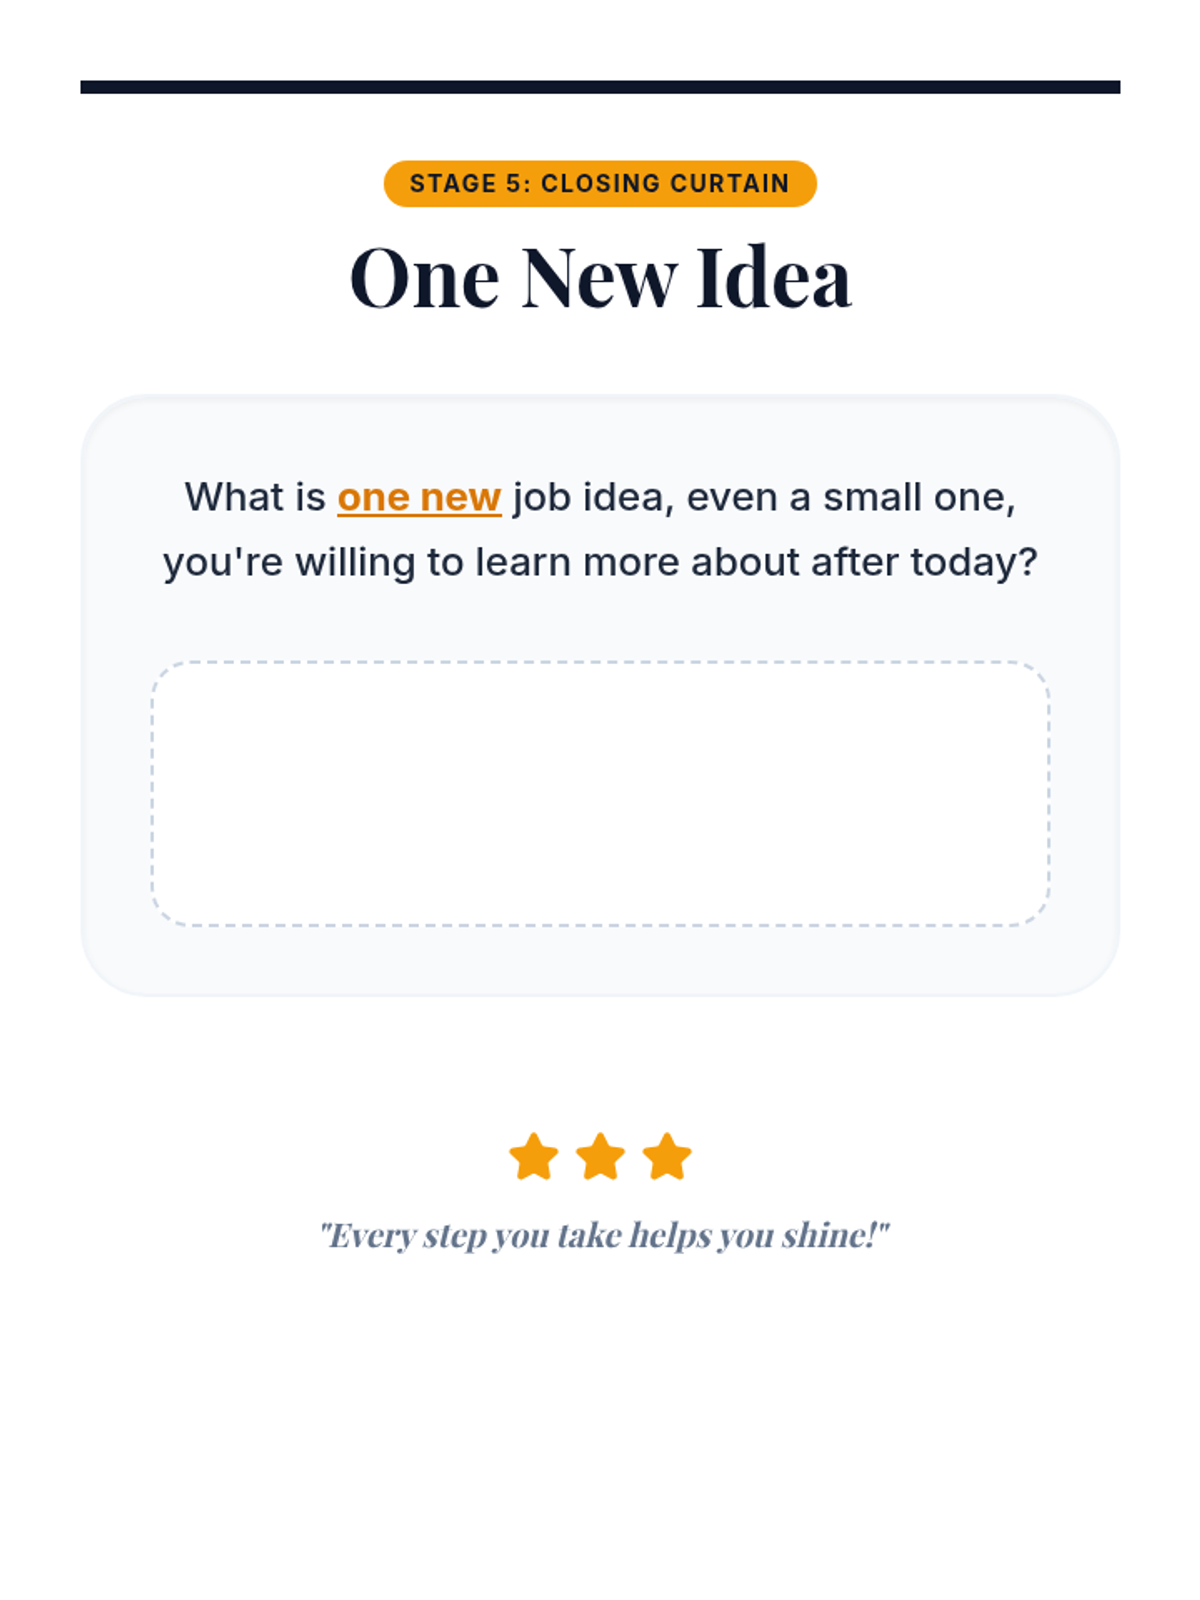
Task: Click the word "Idea" in the heading
Action: coord(774,277)
